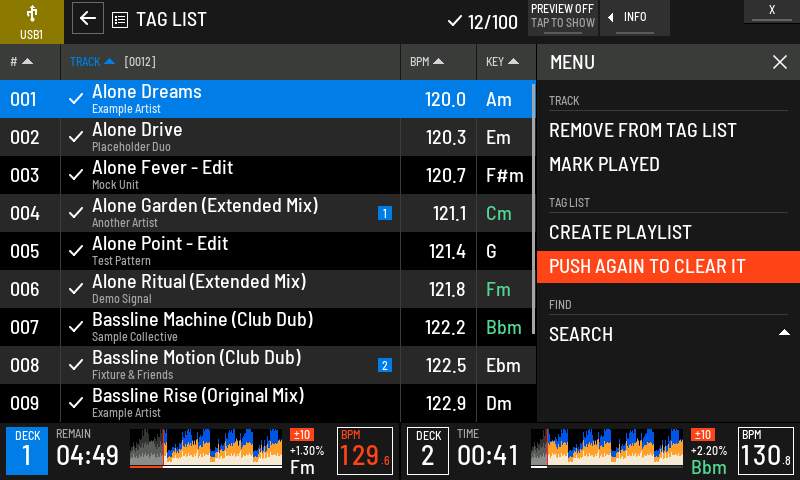This screenshot has height=480, width=800.
Task: Close the MENU panel with X icon
Action: (x=780, y=62)
